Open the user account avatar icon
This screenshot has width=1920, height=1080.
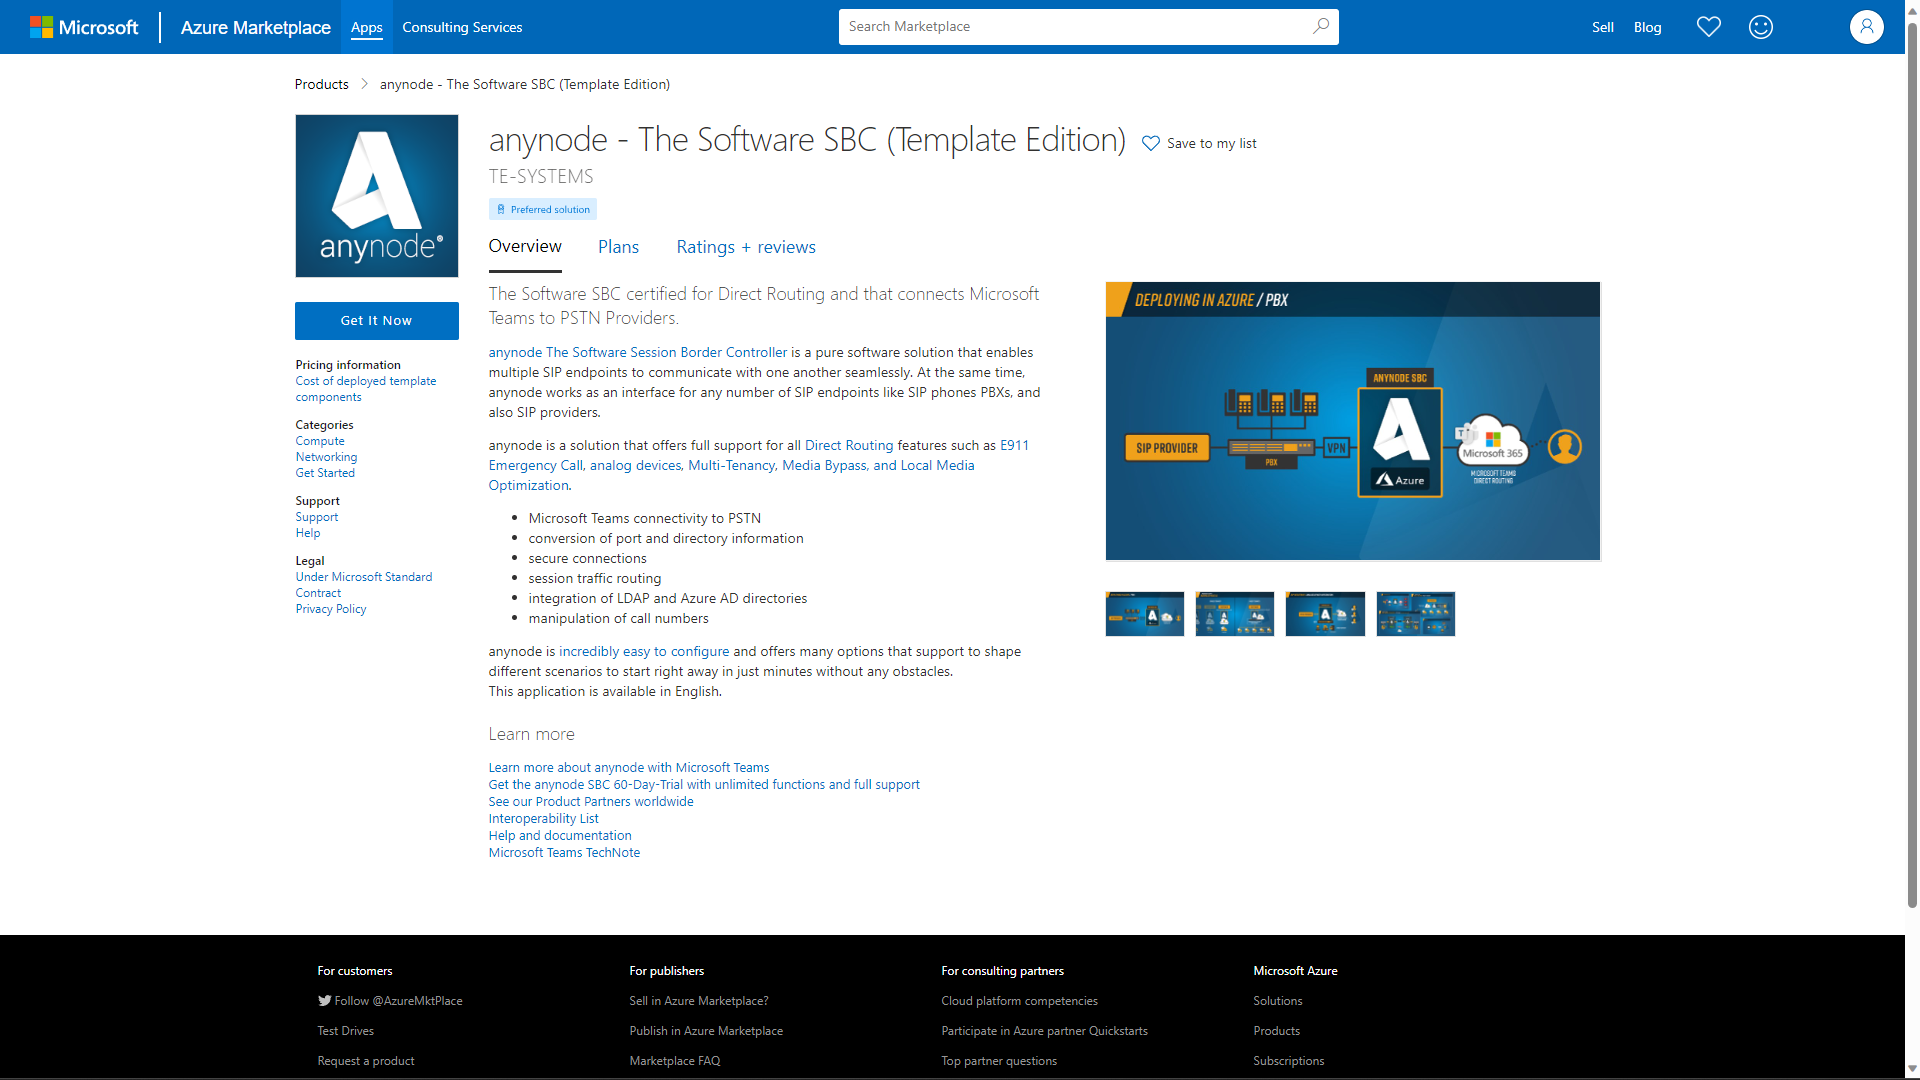pos(1866,27)
